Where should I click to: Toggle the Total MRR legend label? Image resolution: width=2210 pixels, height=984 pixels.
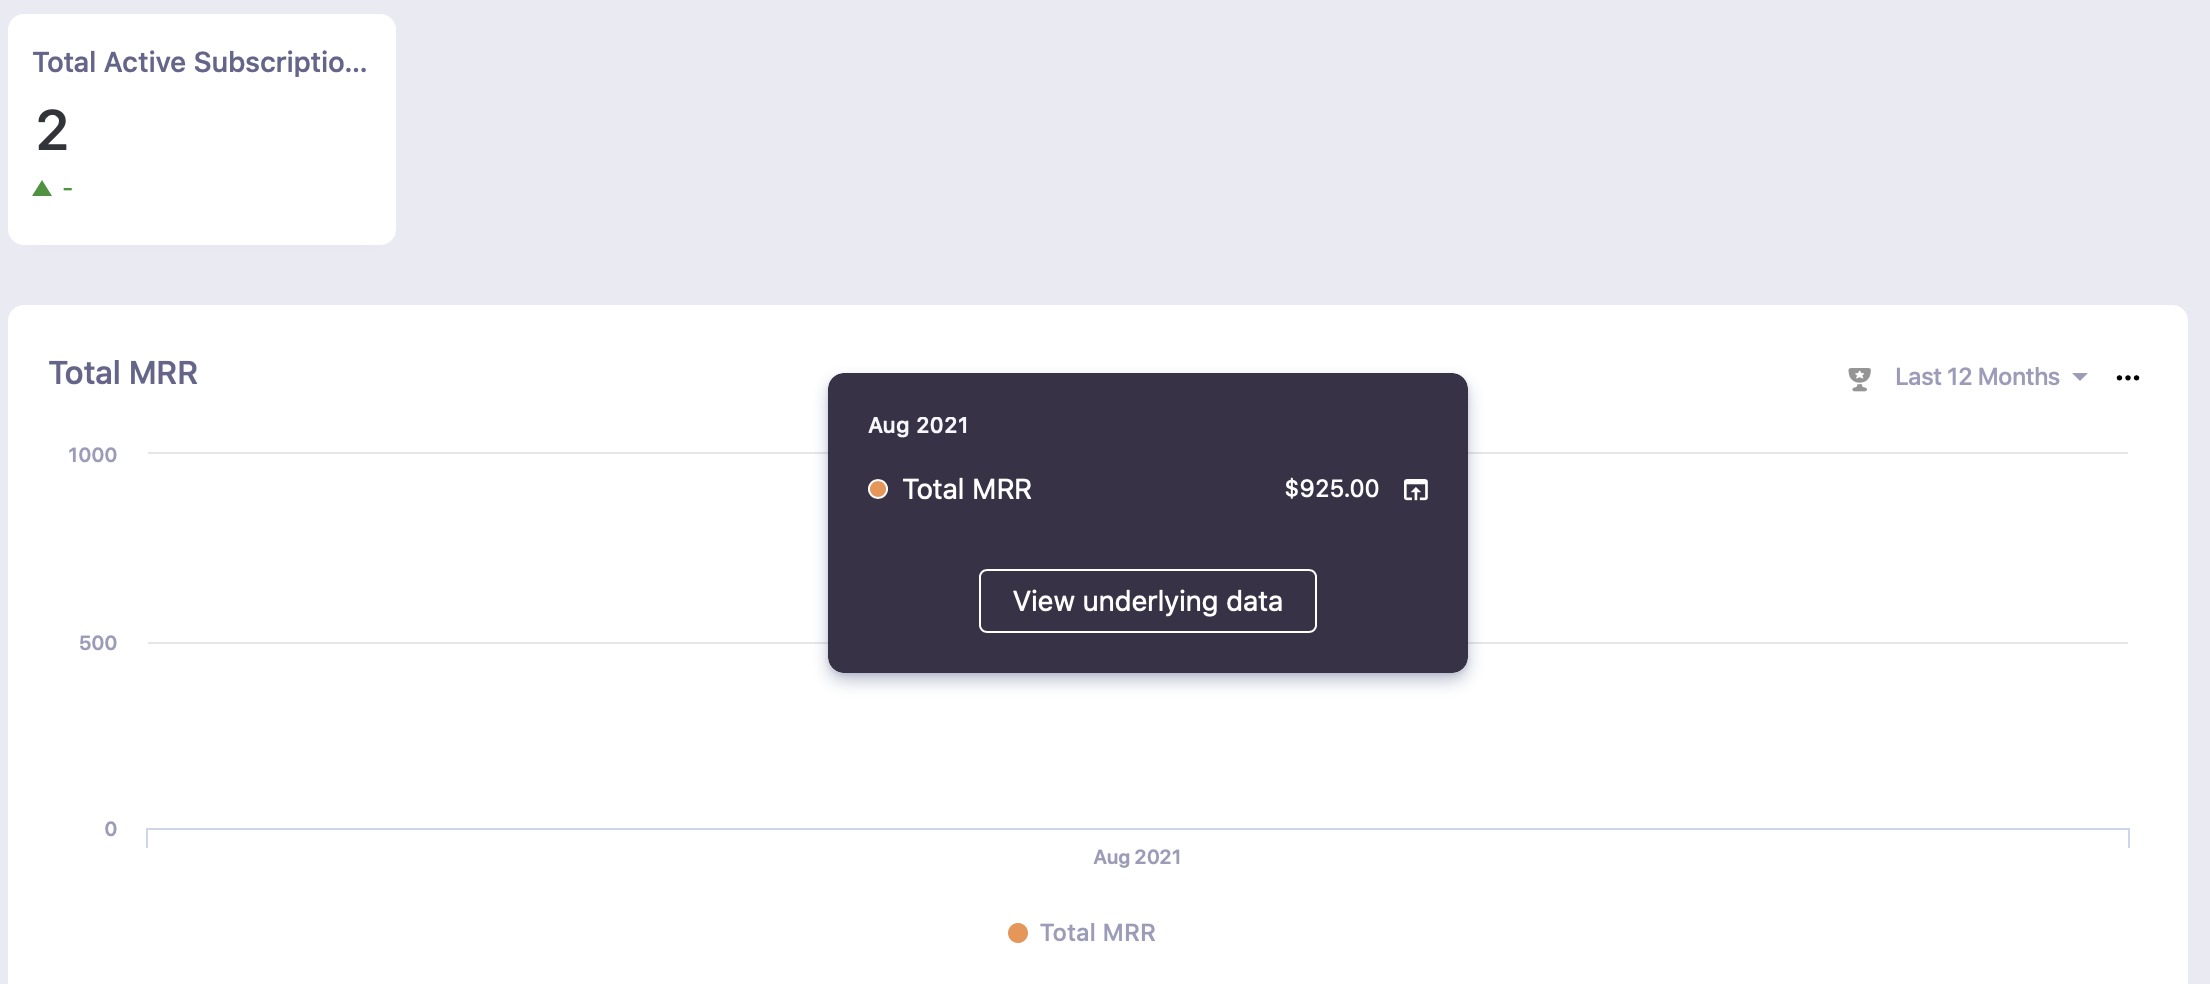click(x=1097, y=933)
